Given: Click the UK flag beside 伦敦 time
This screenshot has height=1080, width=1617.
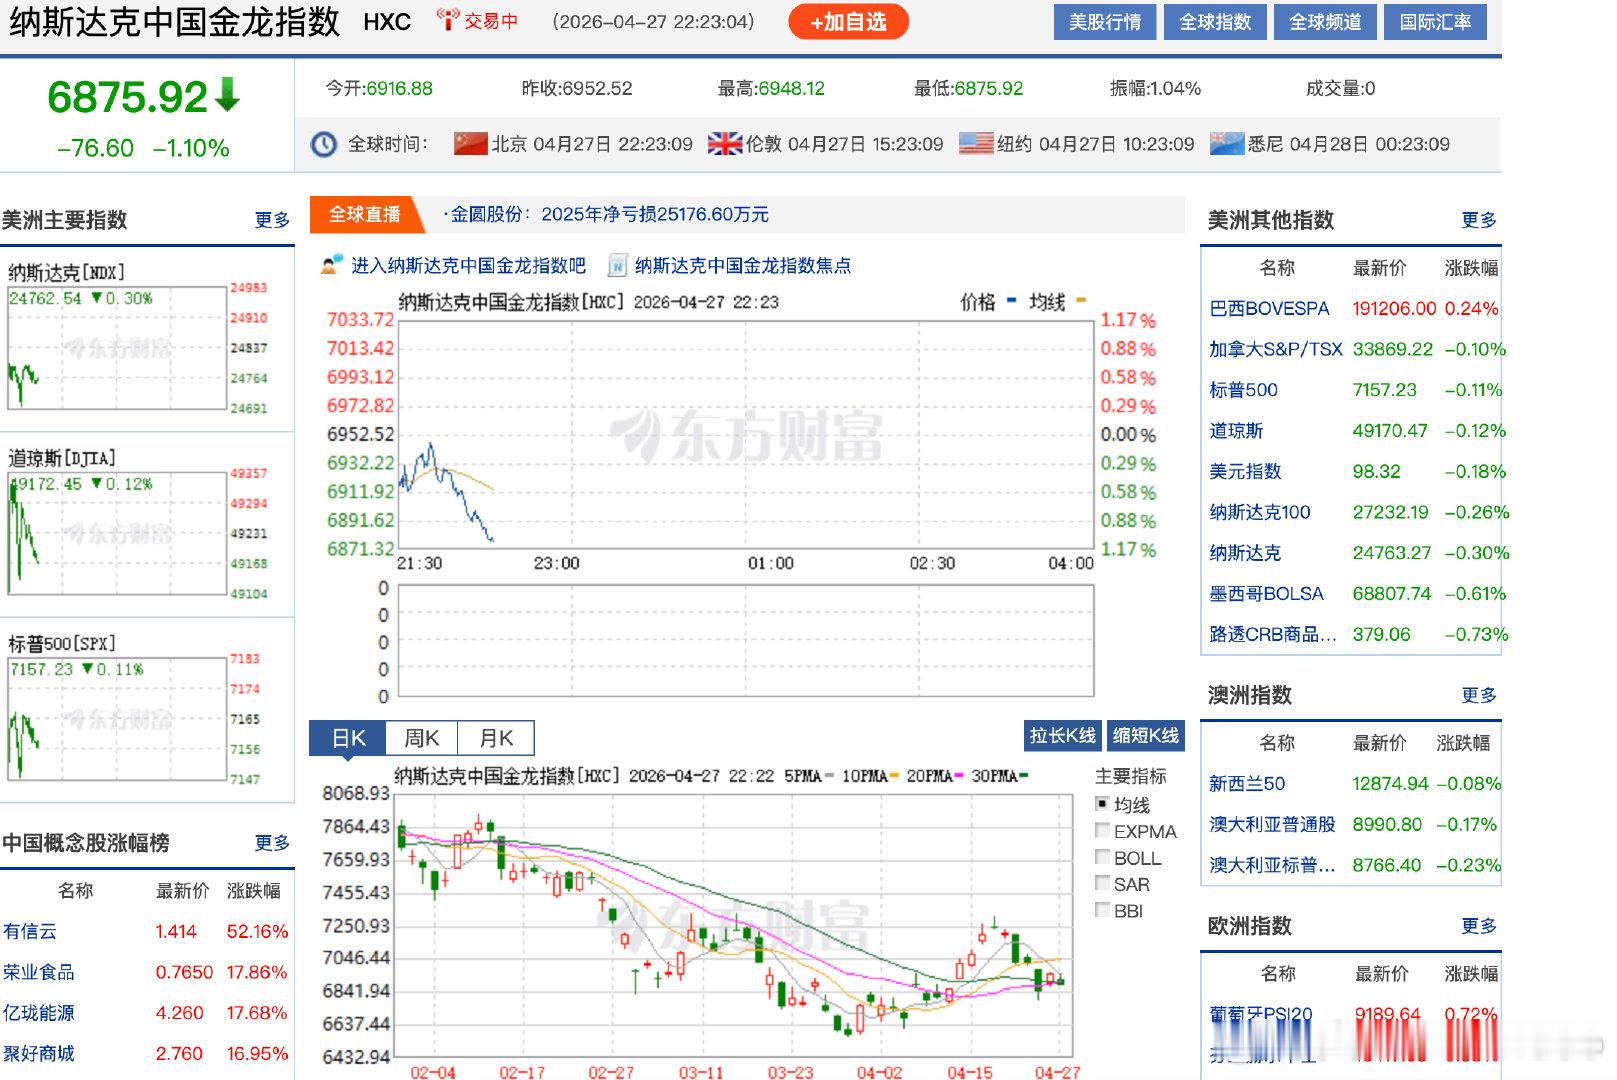Looking at the screenshot, I should pos(724,144).
